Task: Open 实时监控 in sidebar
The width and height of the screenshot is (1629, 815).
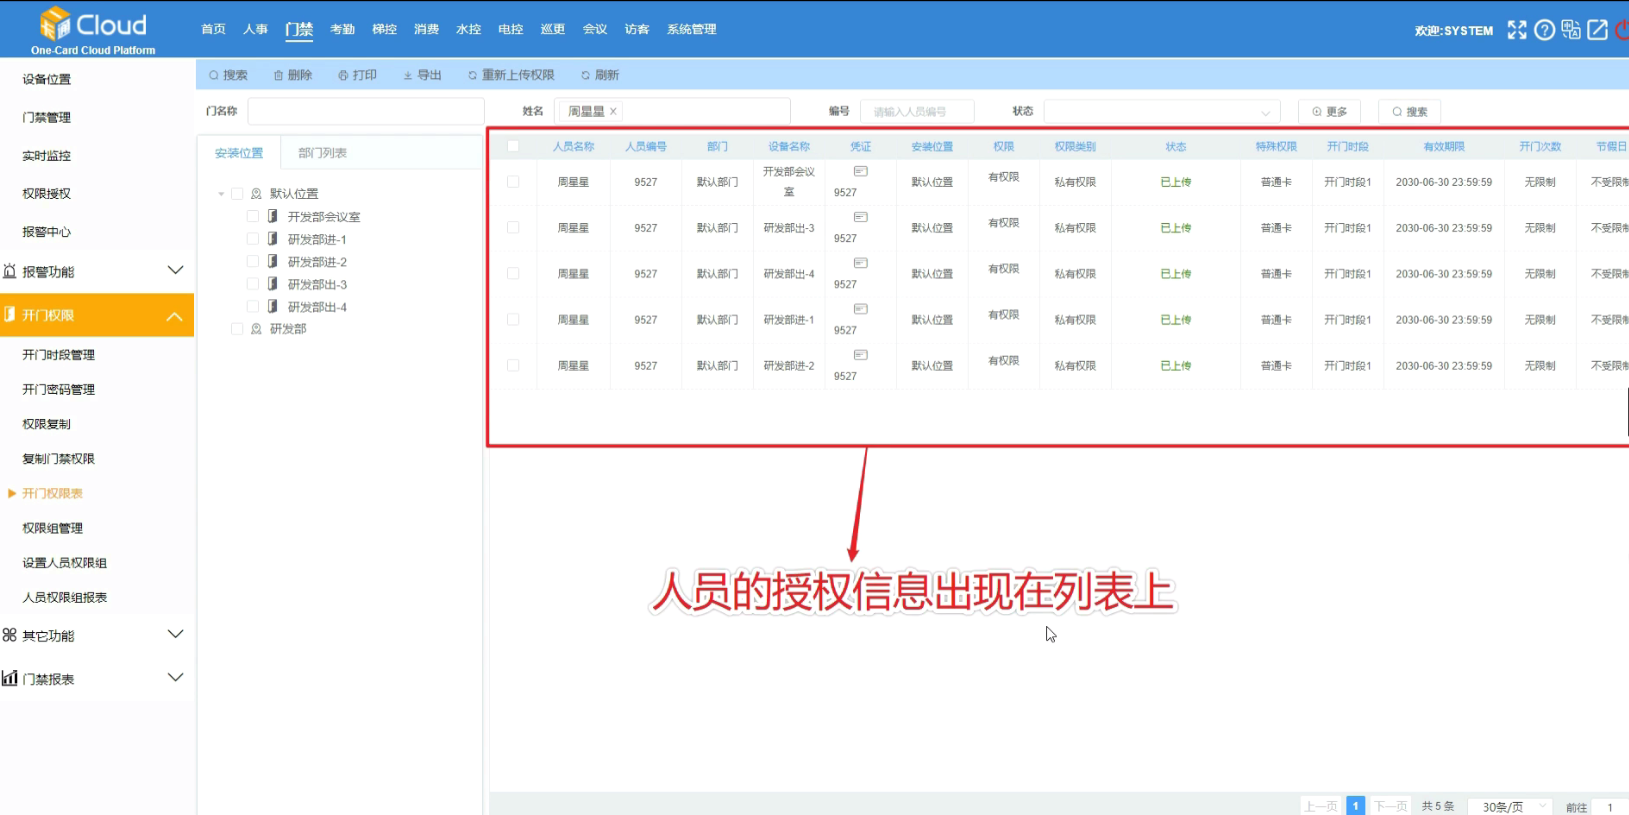Action: 47,156
